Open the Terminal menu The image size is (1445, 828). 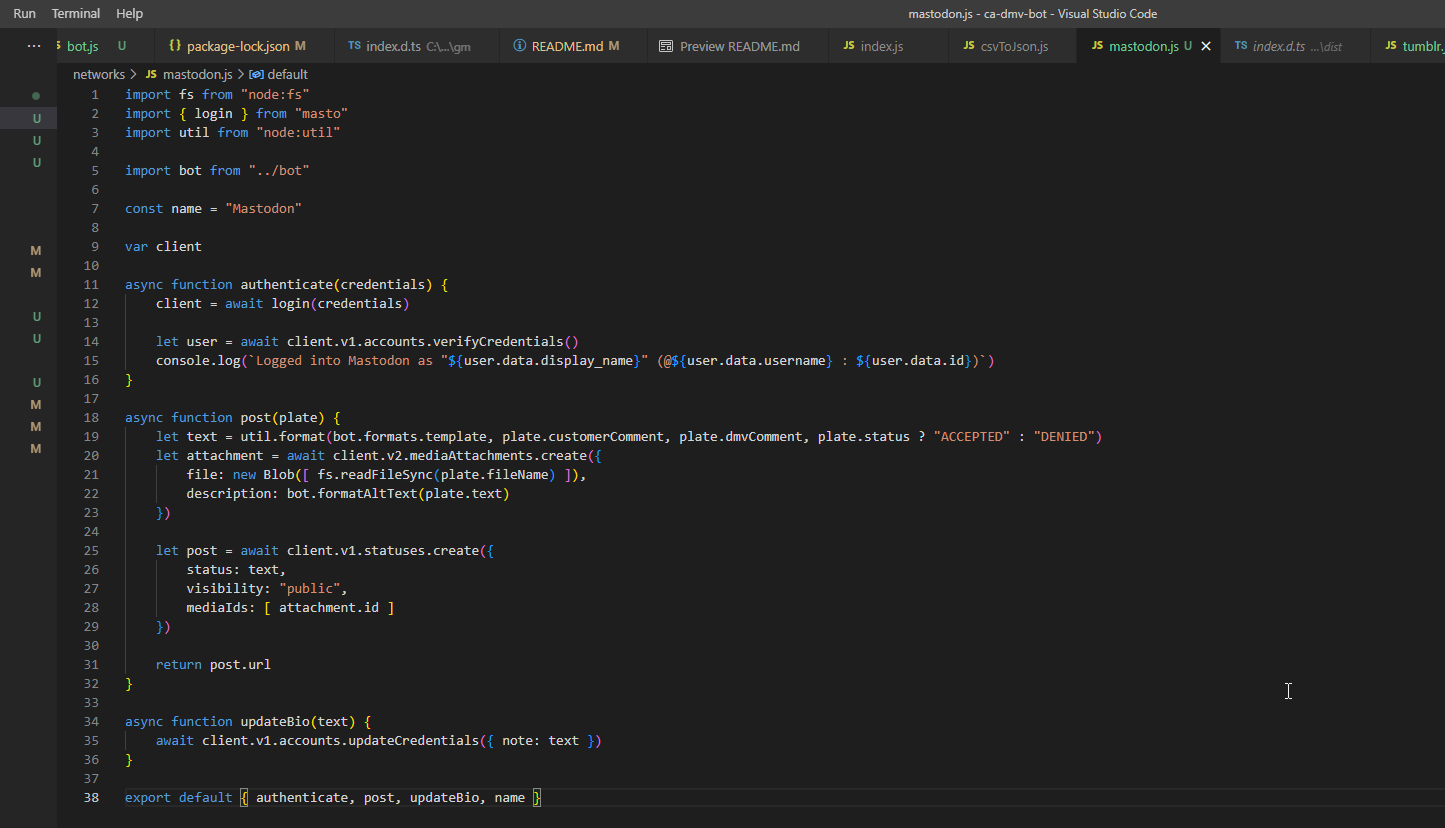tap(76, 14)
